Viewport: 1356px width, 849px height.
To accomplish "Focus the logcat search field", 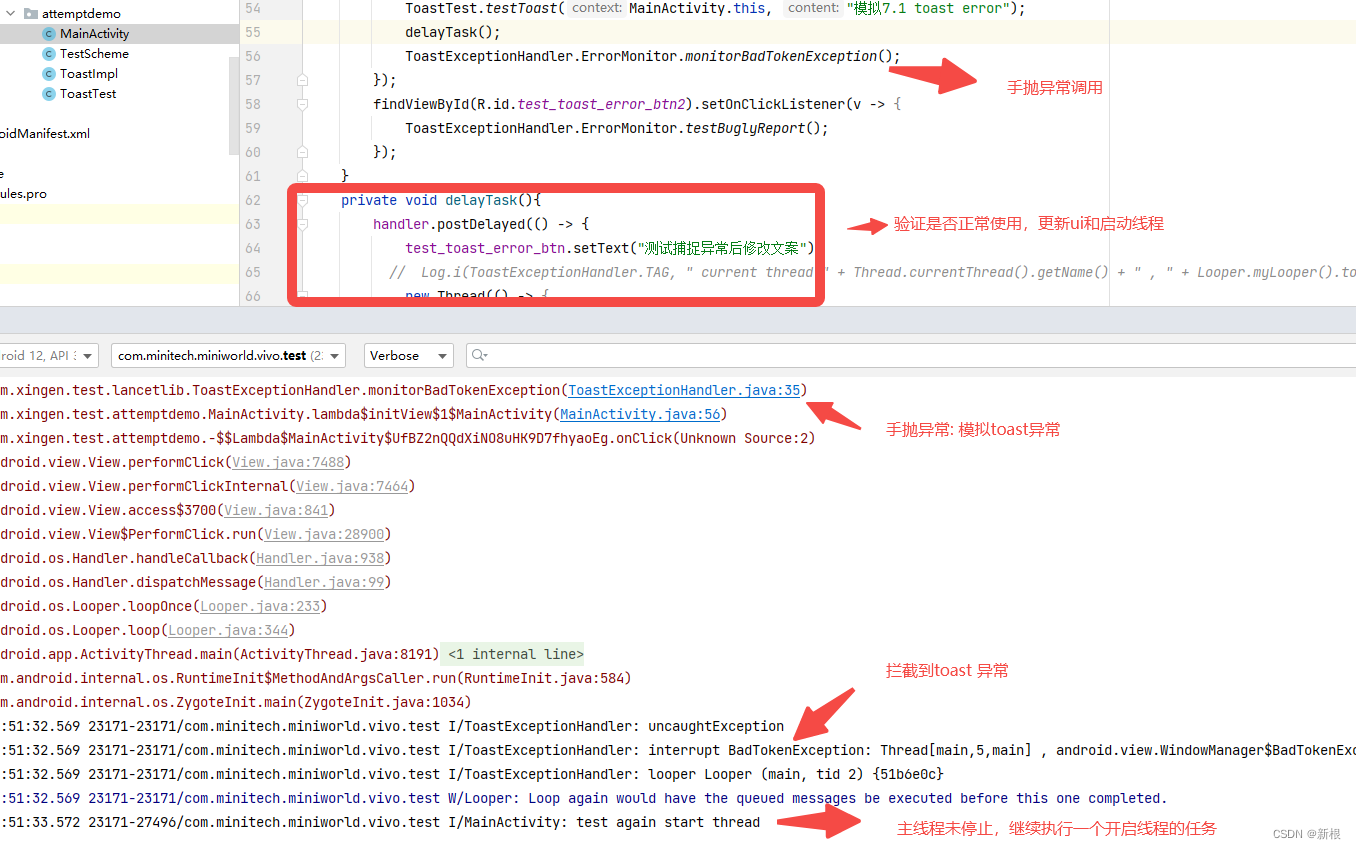I will coord(910,355).
